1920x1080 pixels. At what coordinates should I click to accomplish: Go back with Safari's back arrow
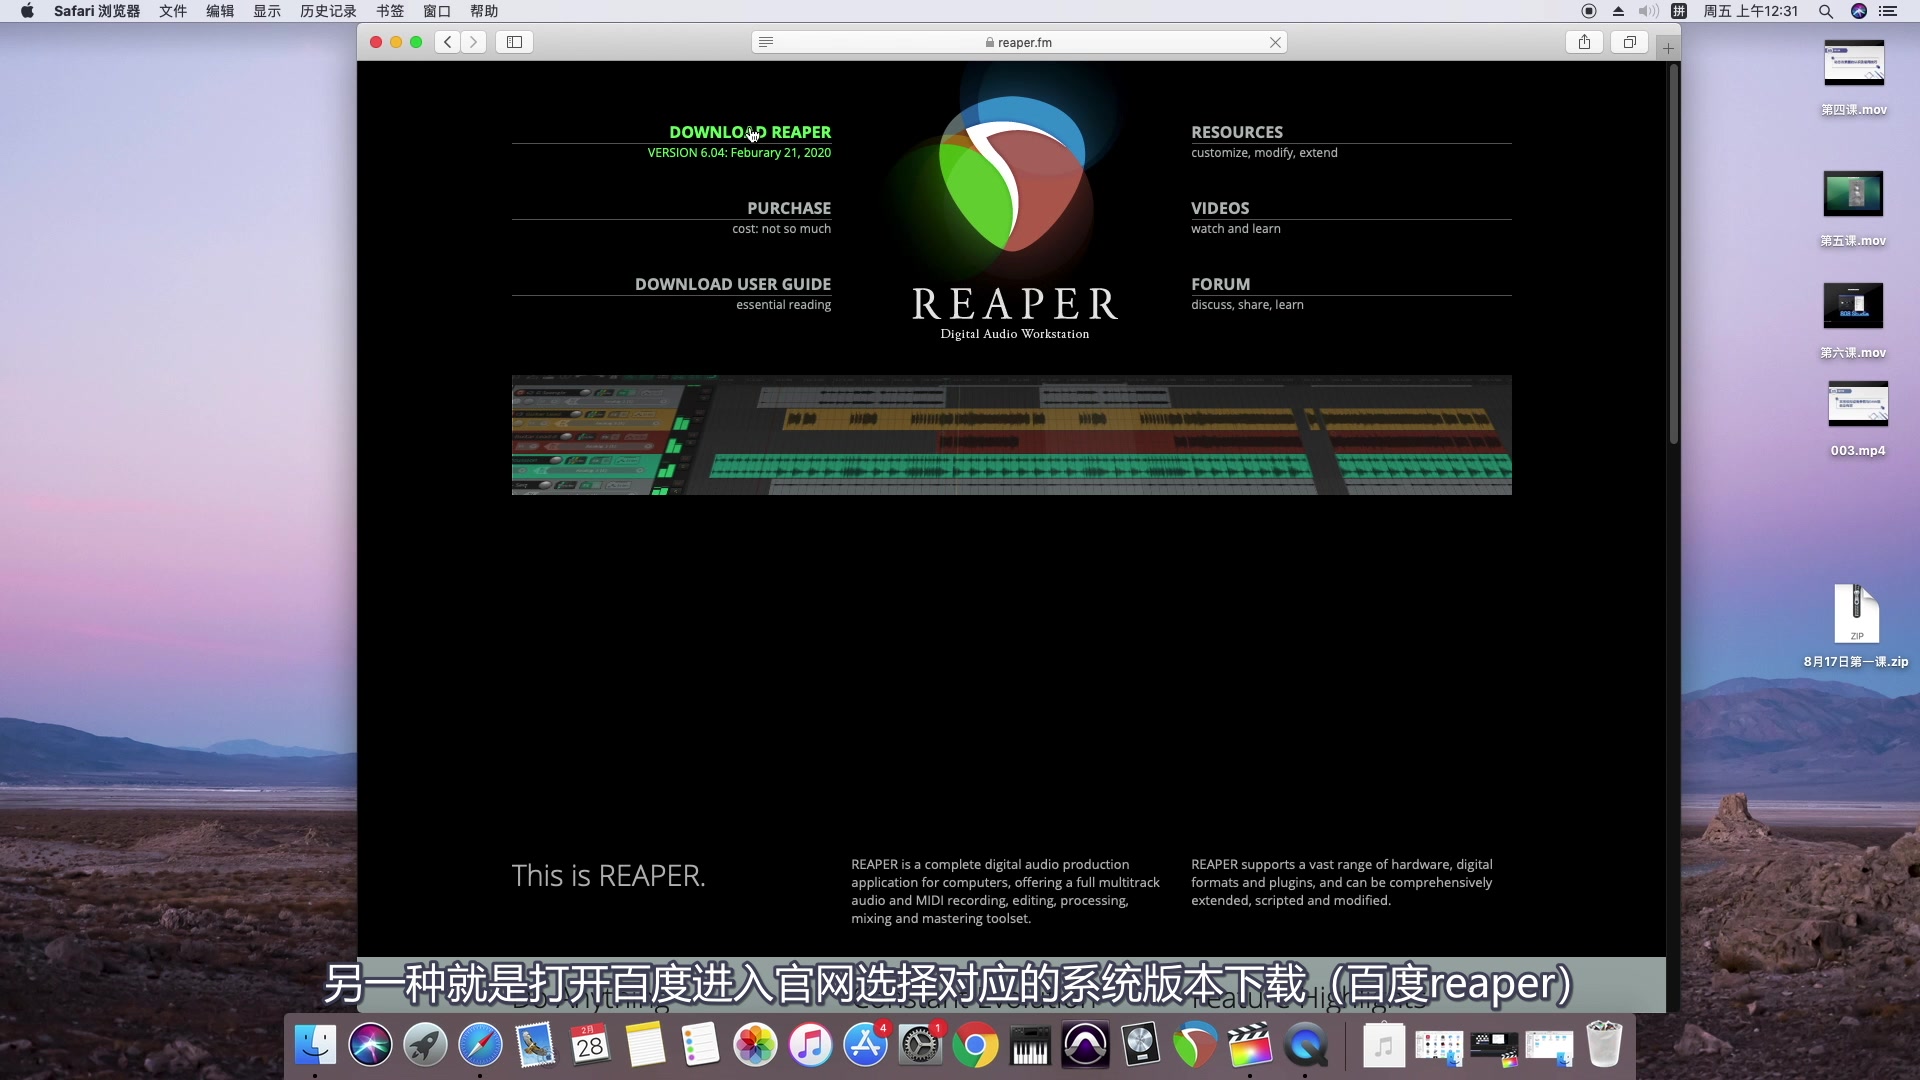pyautogui.click(x=448, y=42)
